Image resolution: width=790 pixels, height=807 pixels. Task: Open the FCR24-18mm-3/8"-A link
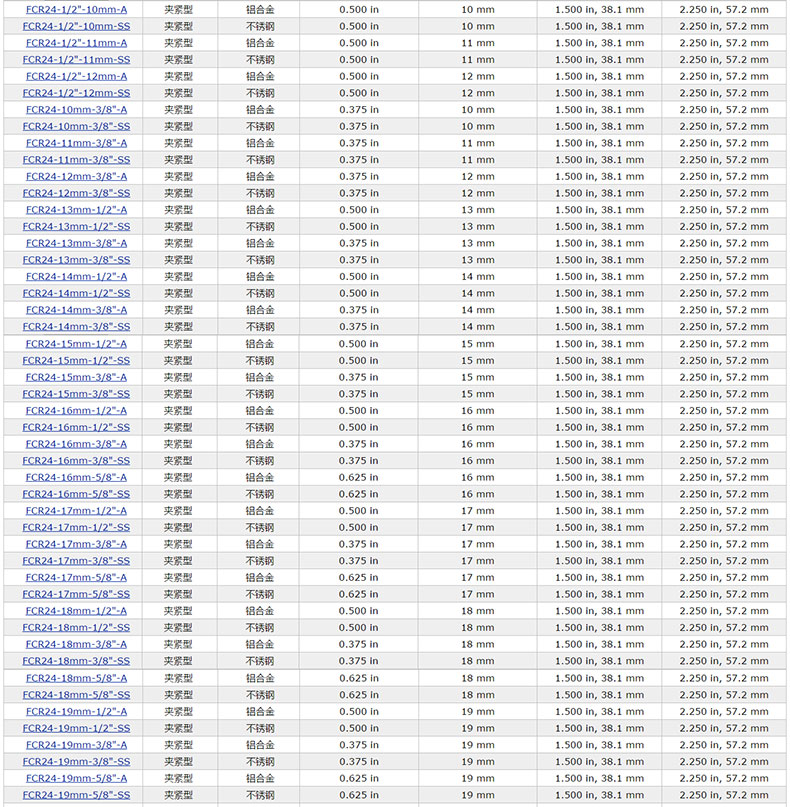[76, 644]
